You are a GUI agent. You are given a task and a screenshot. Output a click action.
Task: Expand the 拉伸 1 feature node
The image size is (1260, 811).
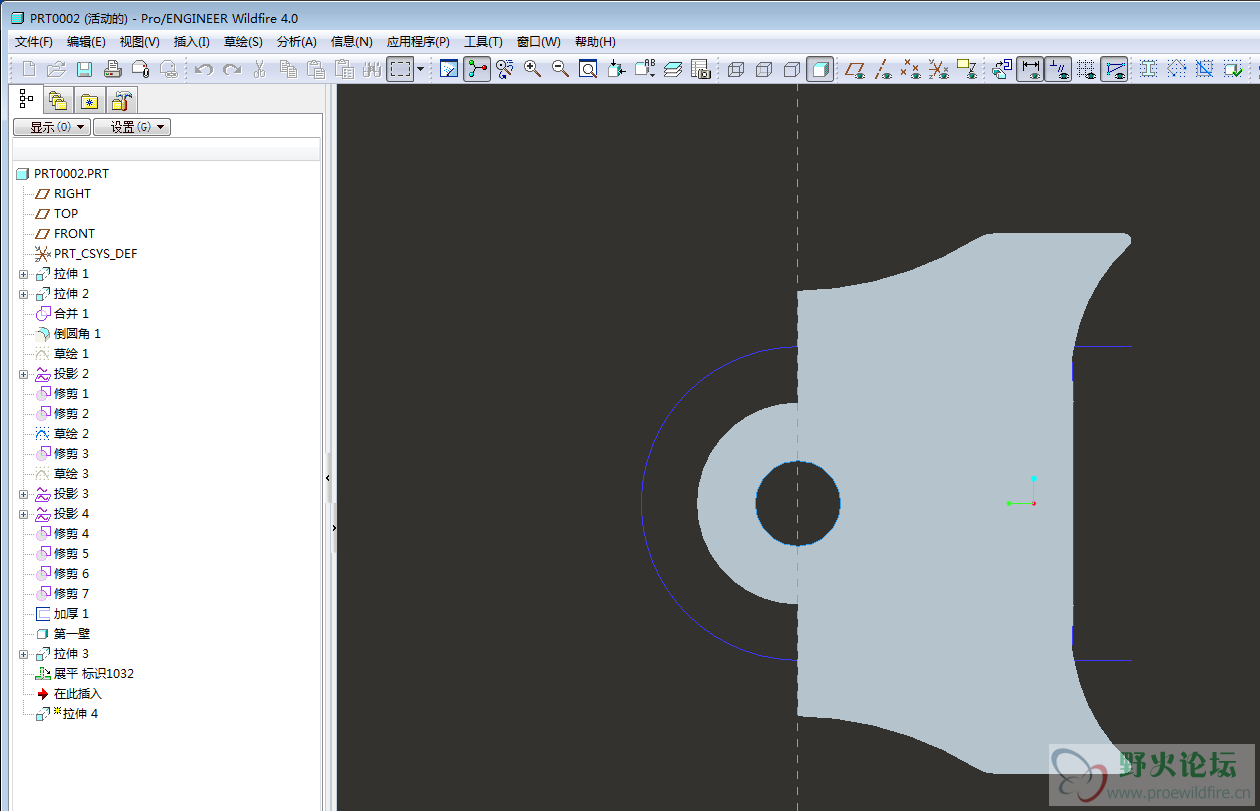pyautogui.click(x=24, y=274)
